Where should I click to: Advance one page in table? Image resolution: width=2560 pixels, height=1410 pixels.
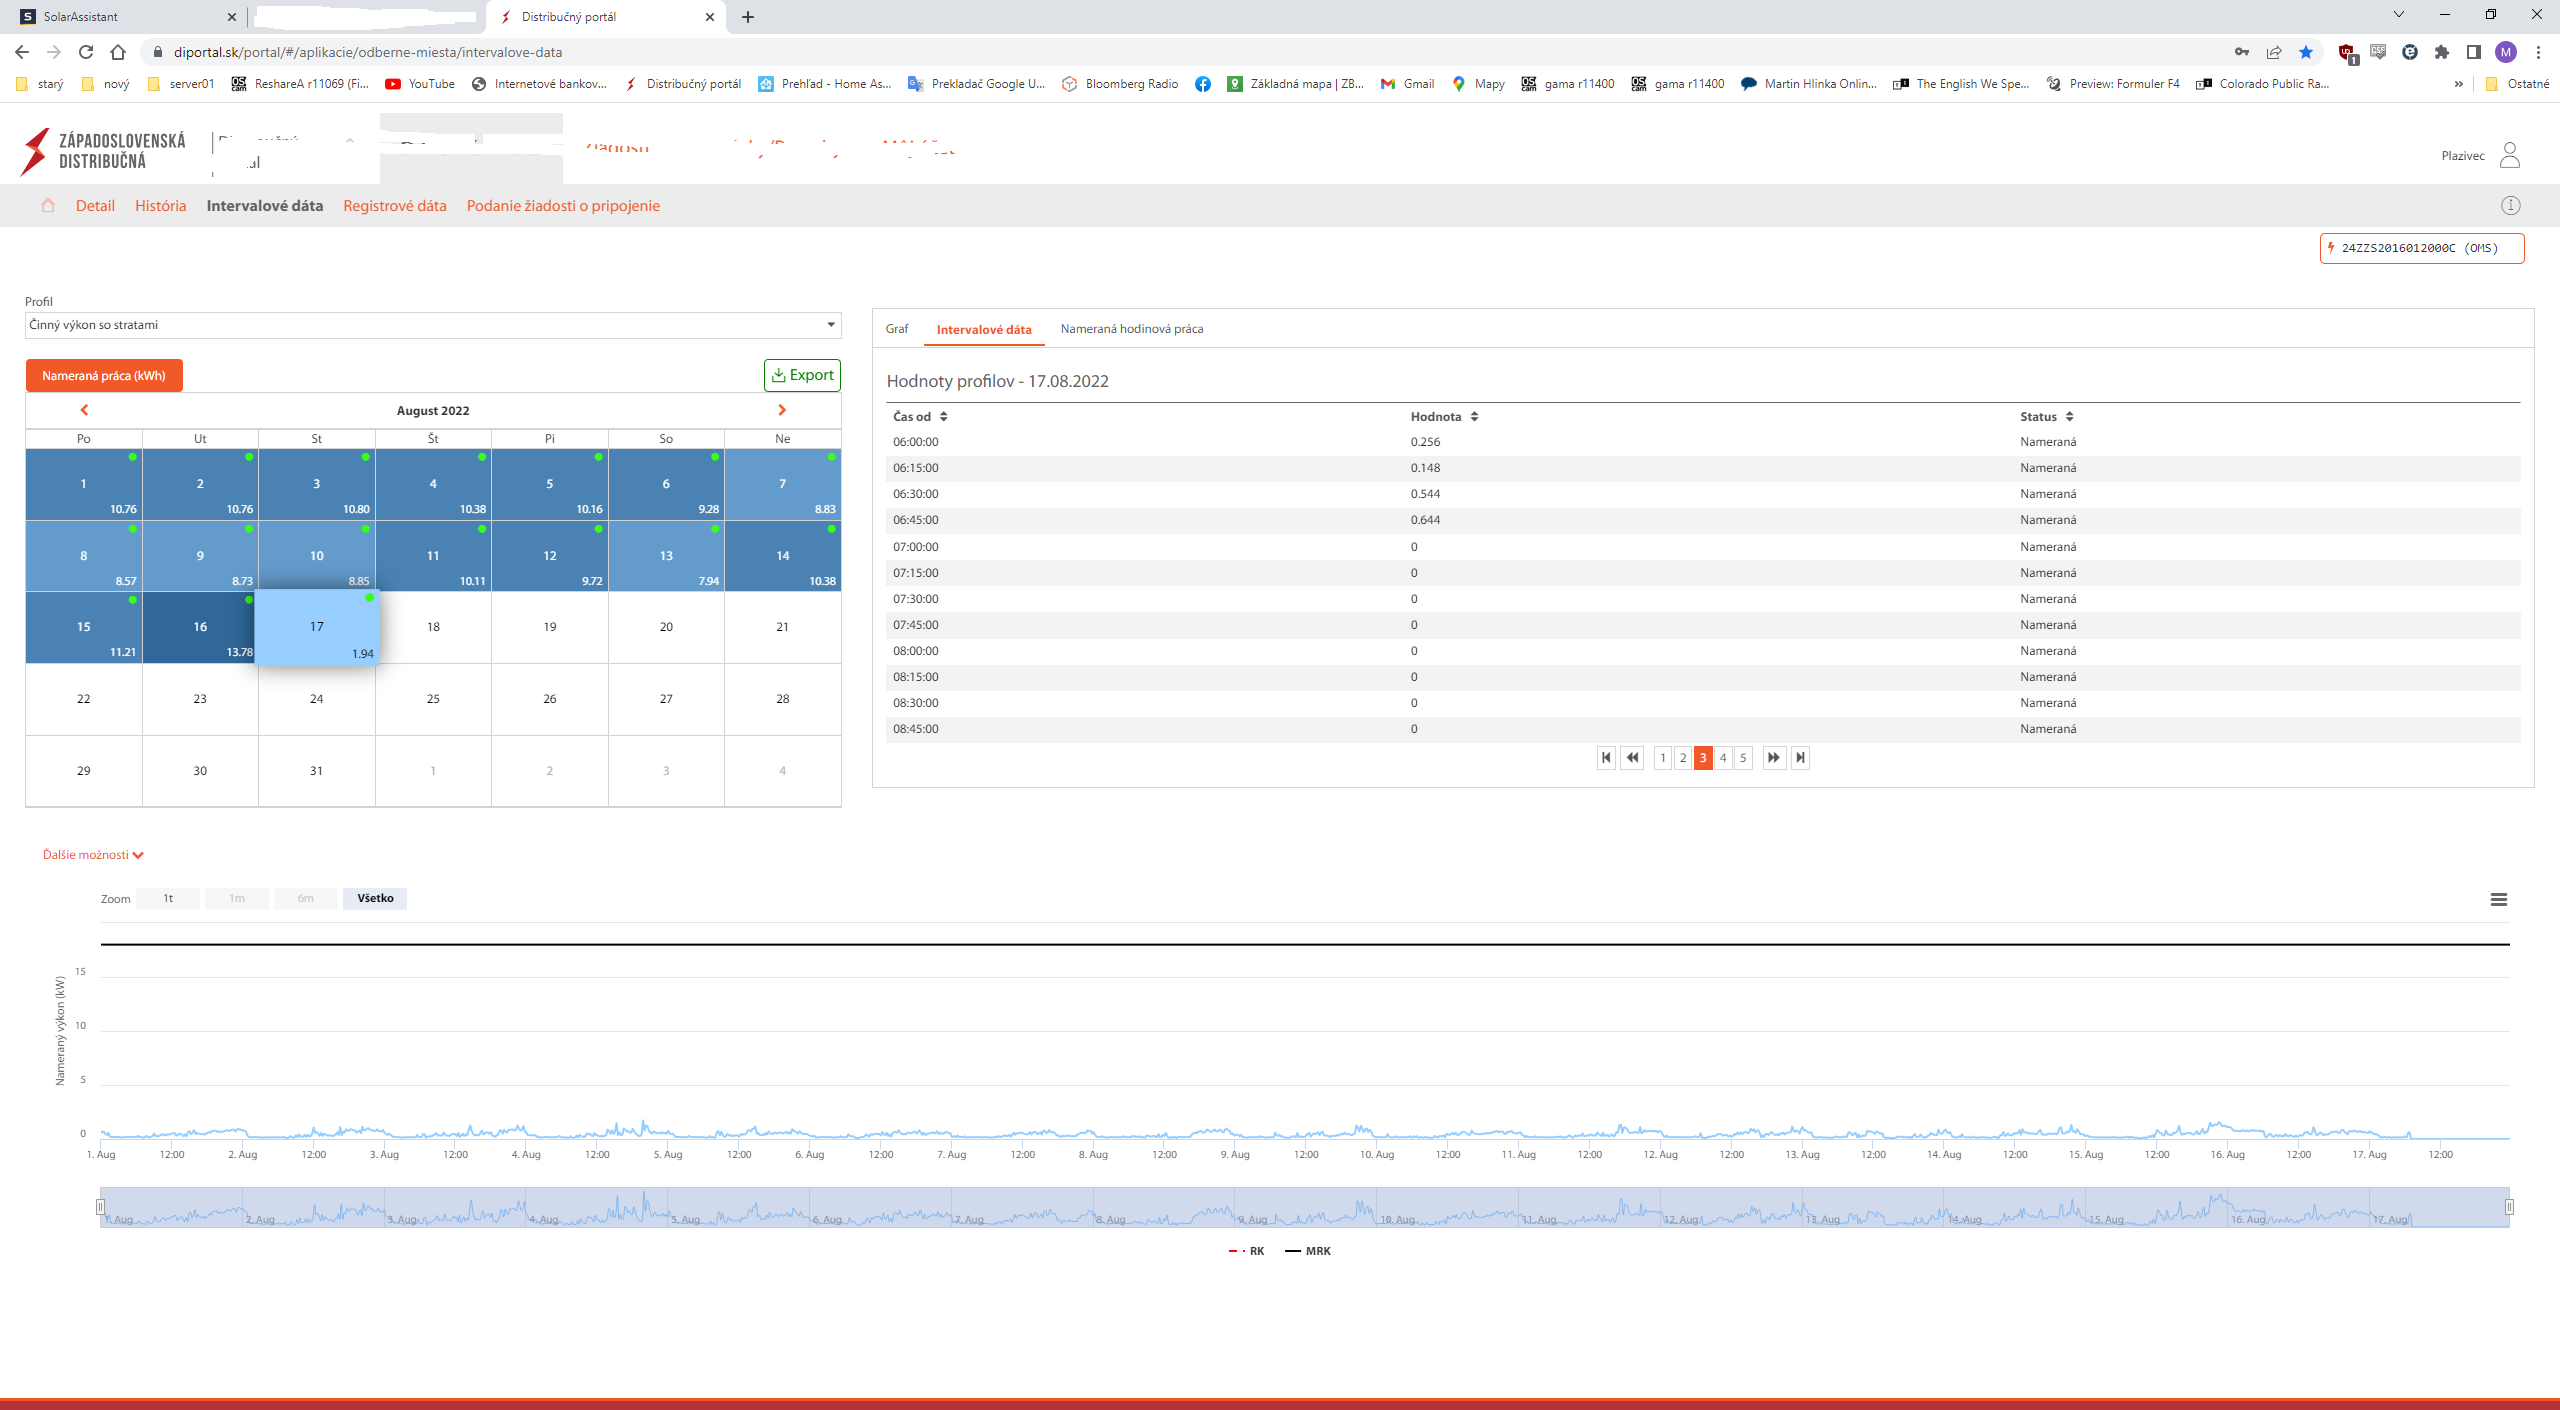tap(1773, 758)
